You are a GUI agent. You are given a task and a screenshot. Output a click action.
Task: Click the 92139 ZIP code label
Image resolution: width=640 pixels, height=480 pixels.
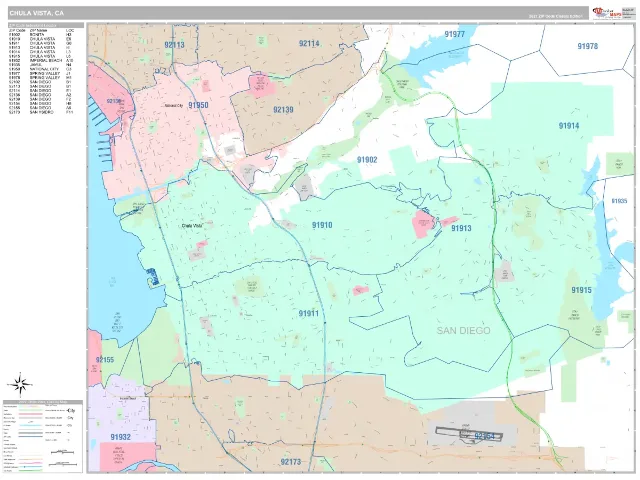tap(283, 109)
